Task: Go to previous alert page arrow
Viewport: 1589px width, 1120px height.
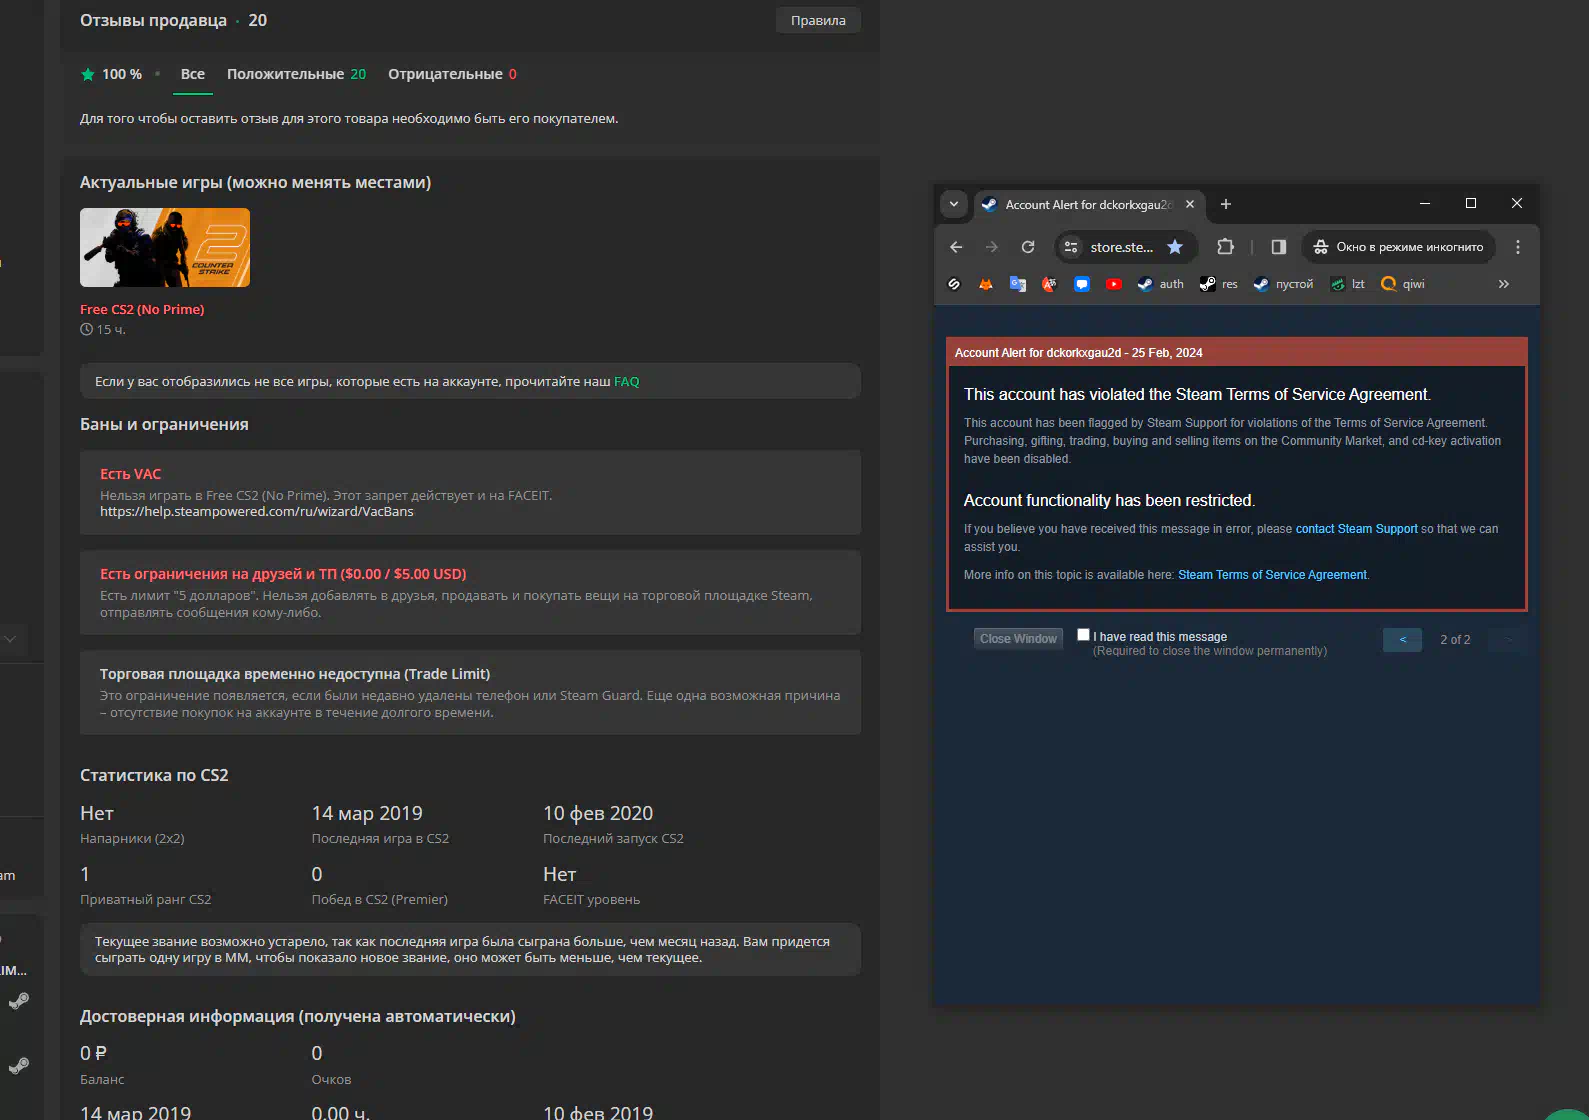Action: pos(1402,640)
